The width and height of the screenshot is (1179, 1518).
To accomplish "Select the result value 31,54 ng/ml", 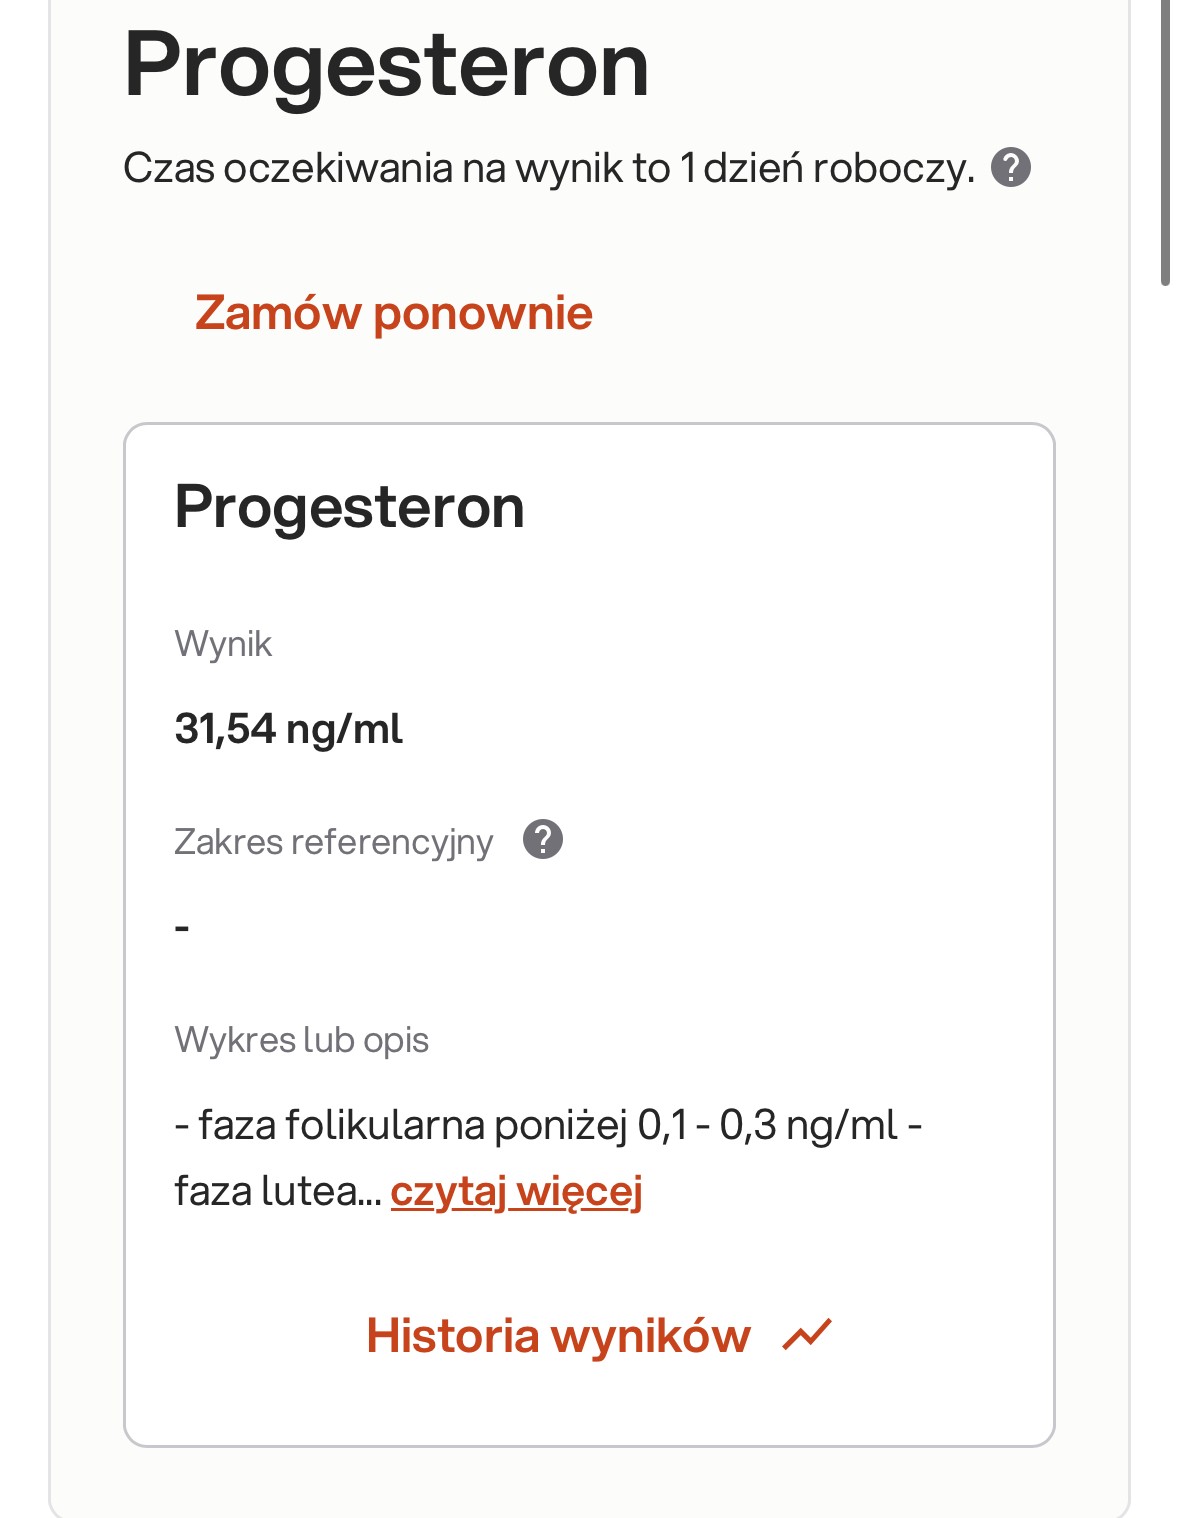I will coord(288,729).
